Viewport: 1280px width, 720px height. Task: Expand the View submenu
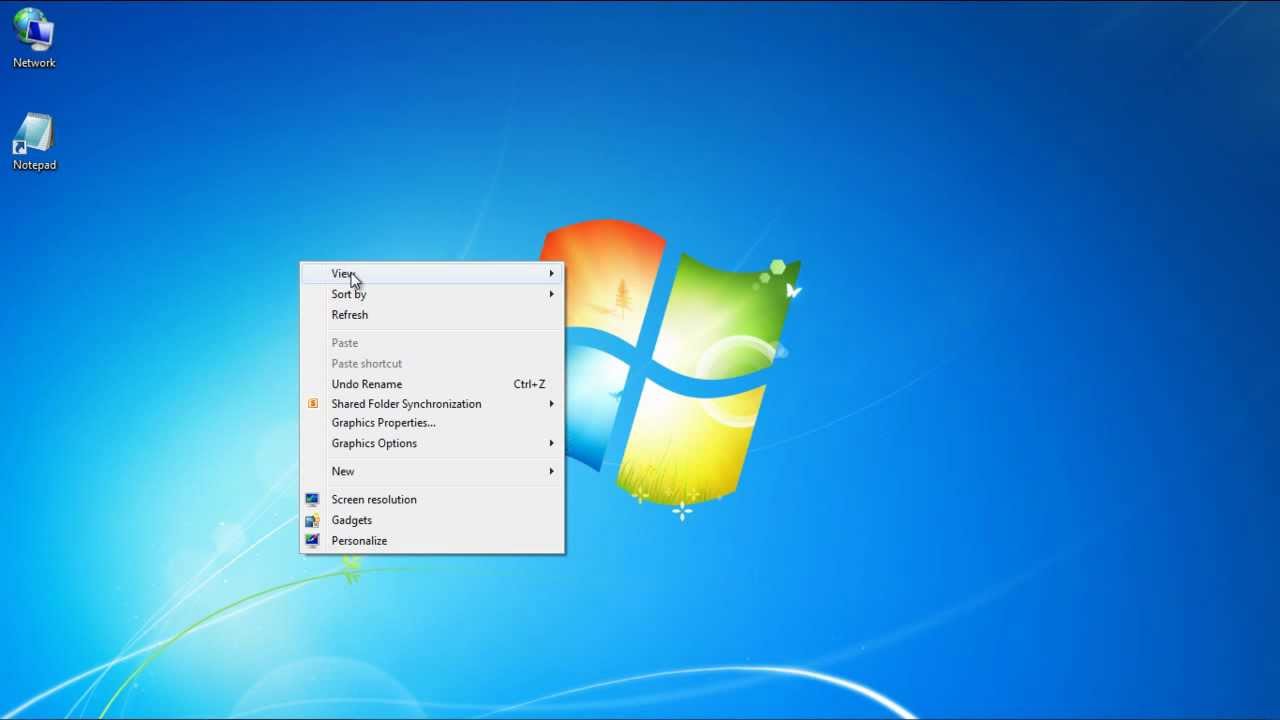click(x=551, y=273)
